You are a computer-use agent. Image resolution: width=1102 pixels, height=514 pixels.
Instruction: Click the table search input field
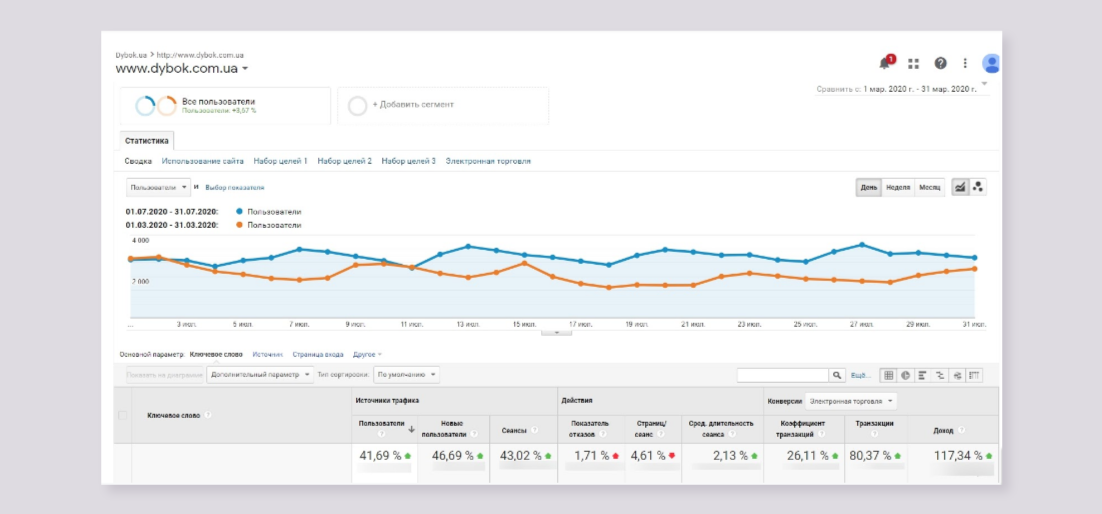[782, 375]
